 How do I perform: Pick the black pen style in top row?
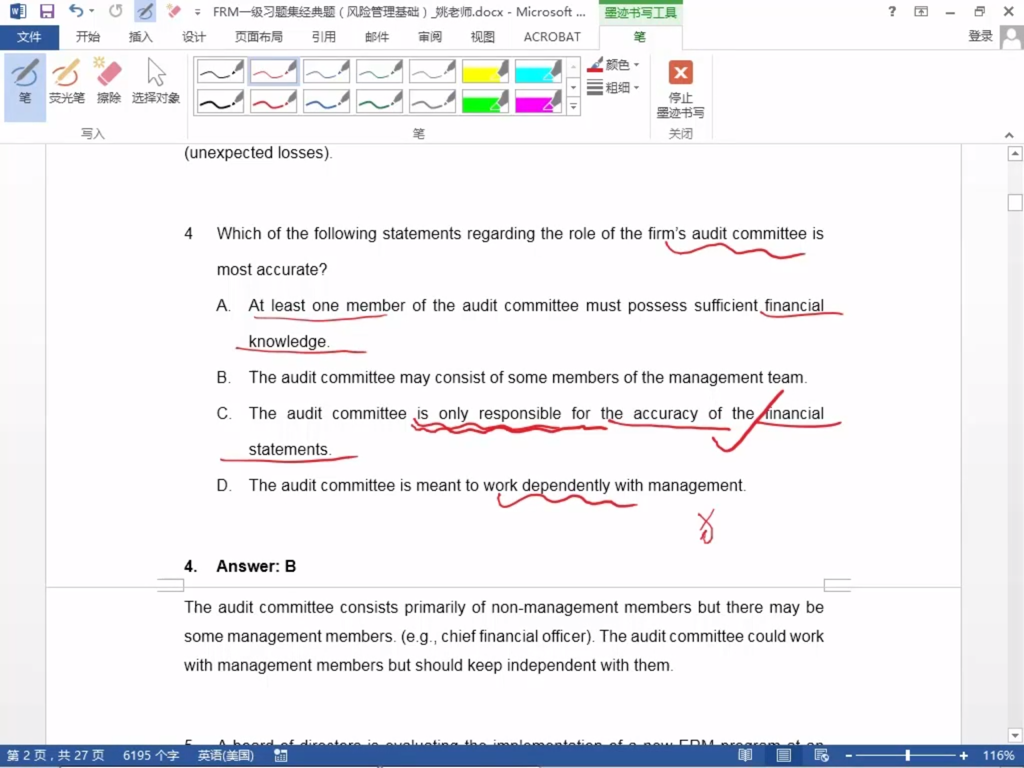coord(220,72)
